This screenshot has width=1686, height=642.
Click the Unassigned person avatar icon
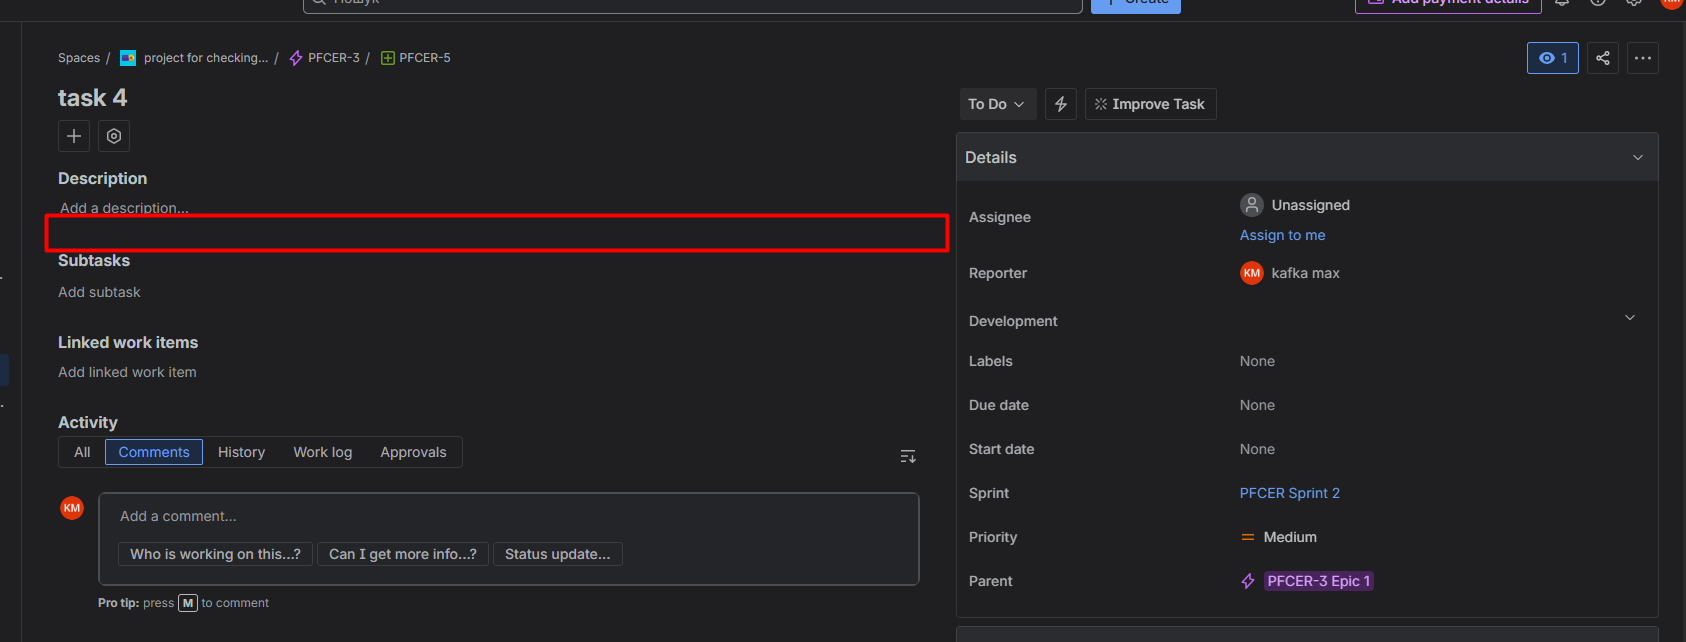[x=1252, y=205]
